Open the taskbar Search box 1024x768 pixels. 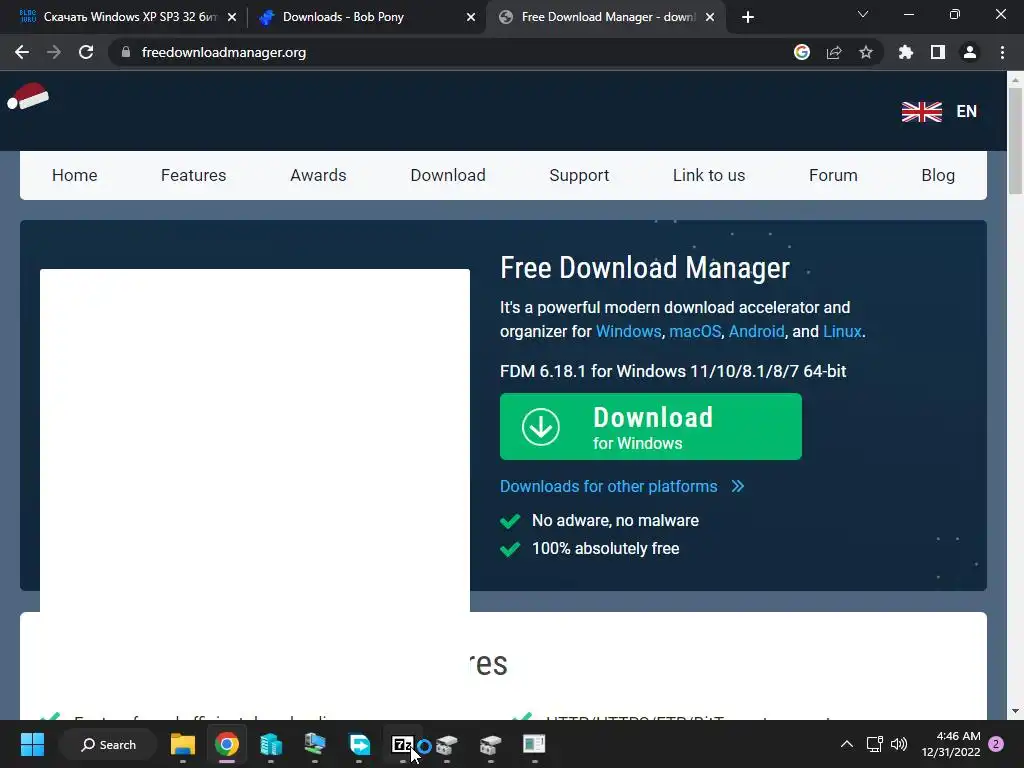[108, 744]
